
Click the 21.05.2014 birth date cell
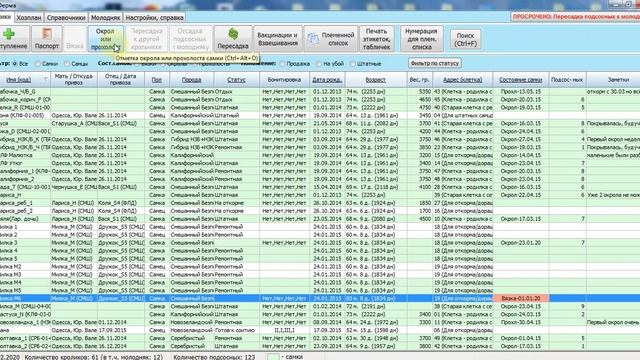pyautogui.click(x=327, y=124)
